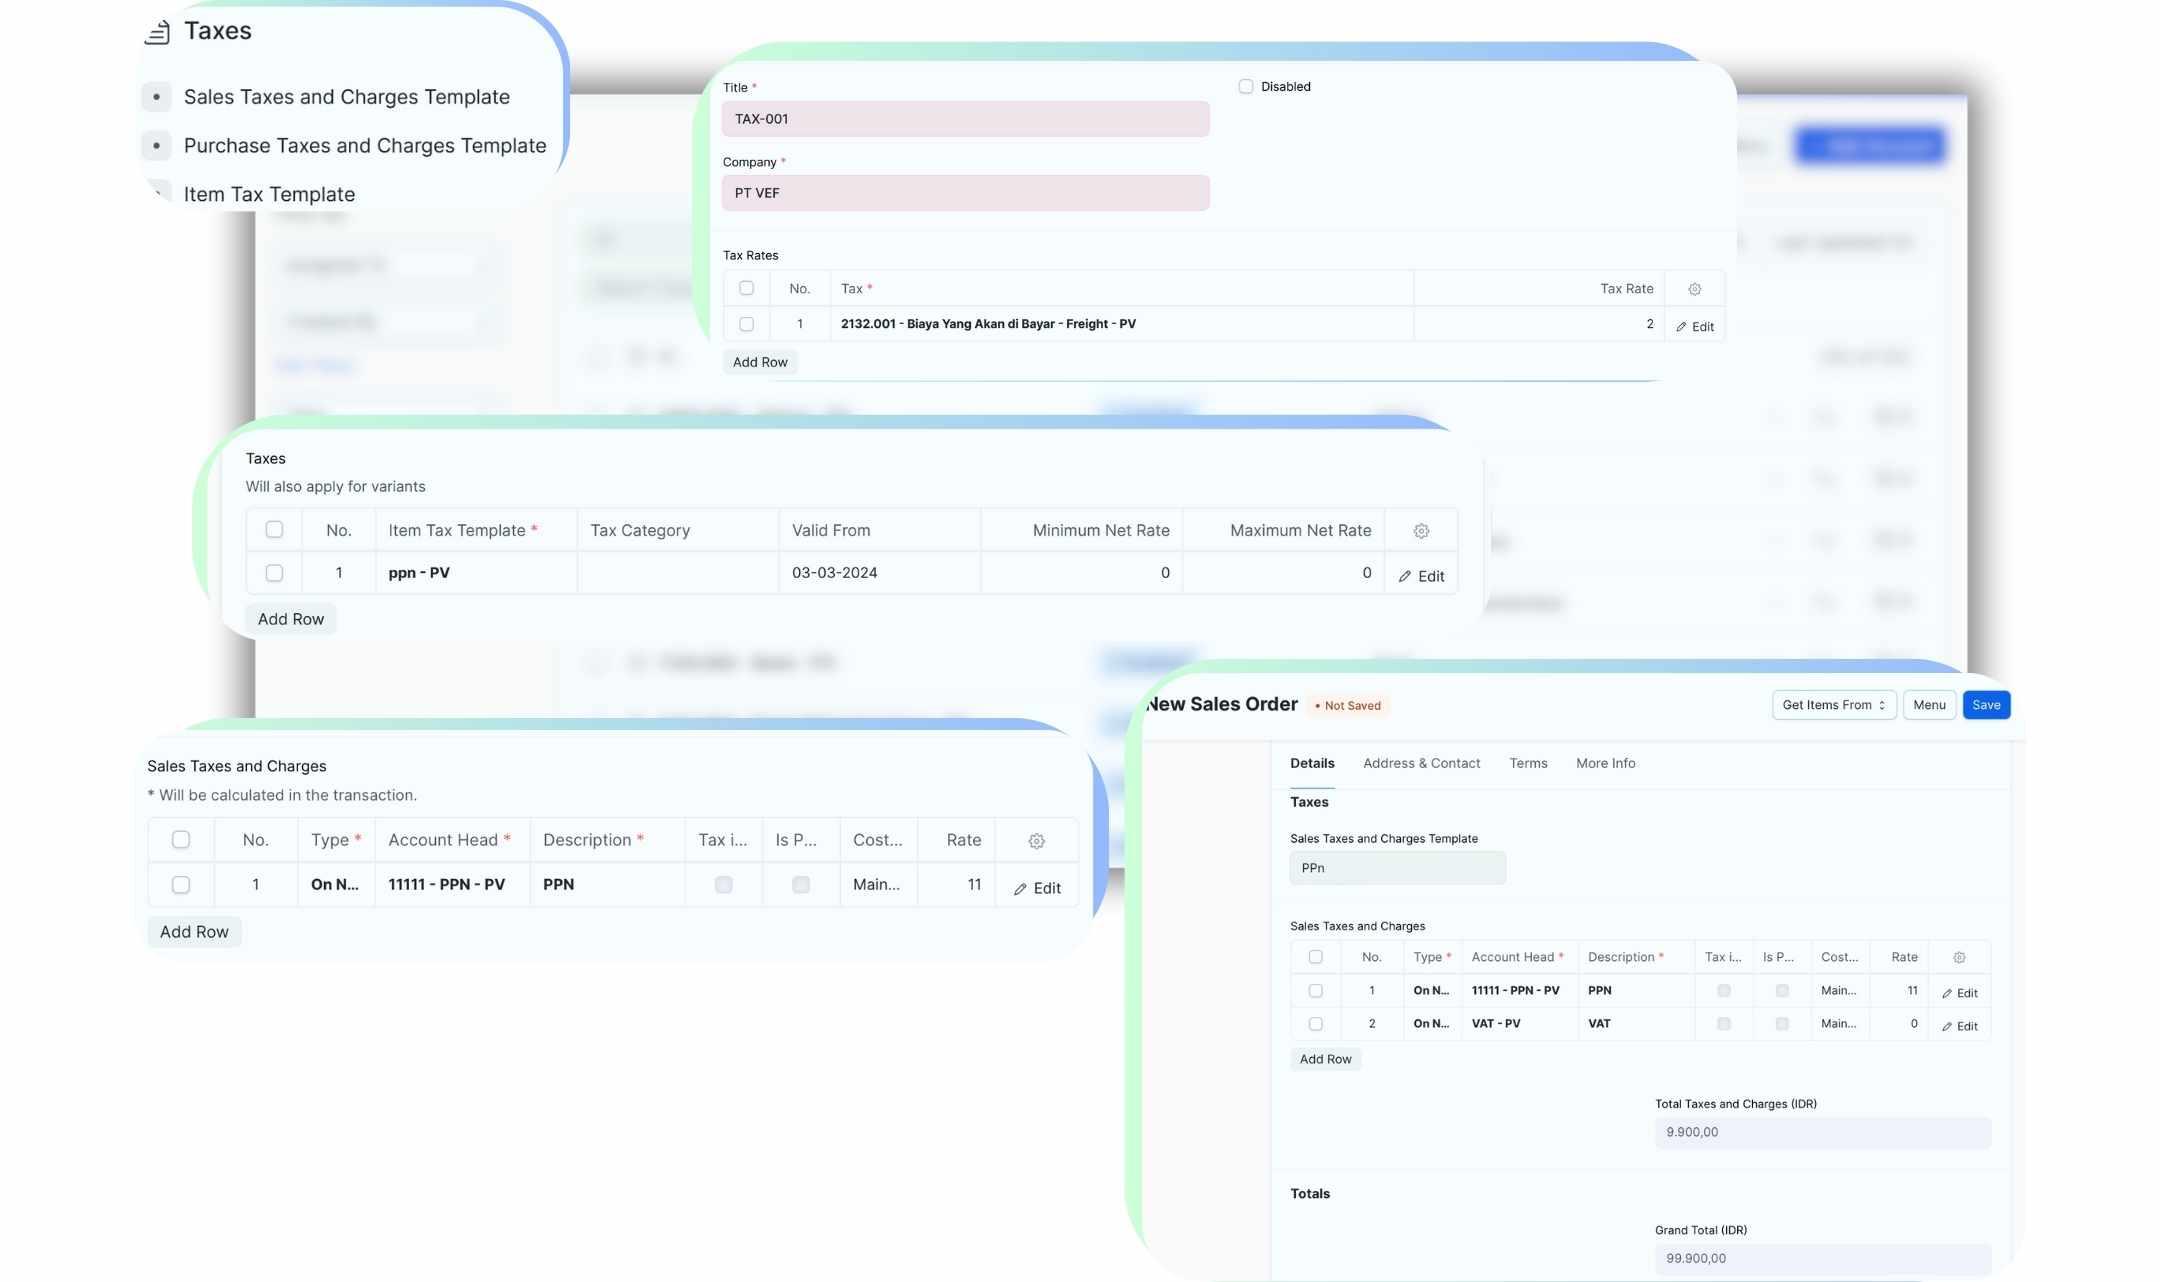The image size is (2160, 1282).
Task: Click the Save button
Action: pyautogui.click(x=1985, y=705)
